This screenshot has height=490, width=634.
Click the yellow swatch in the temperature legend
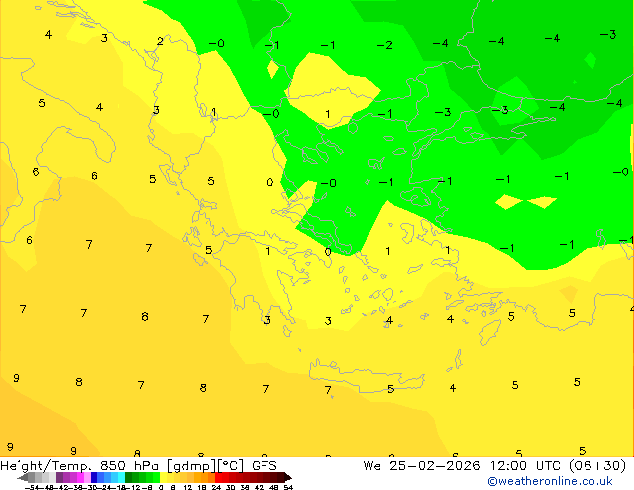pos(163,477)
